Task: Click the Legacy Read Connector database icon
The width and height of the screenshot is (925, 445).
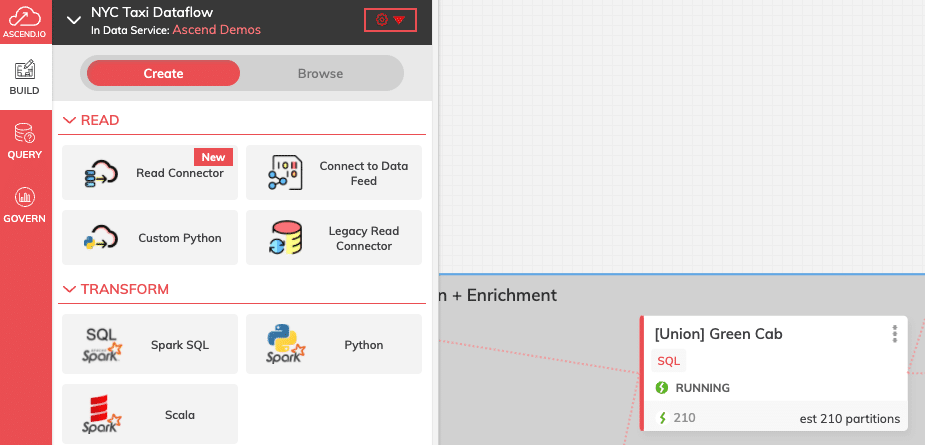Action: tap(285, 238)
